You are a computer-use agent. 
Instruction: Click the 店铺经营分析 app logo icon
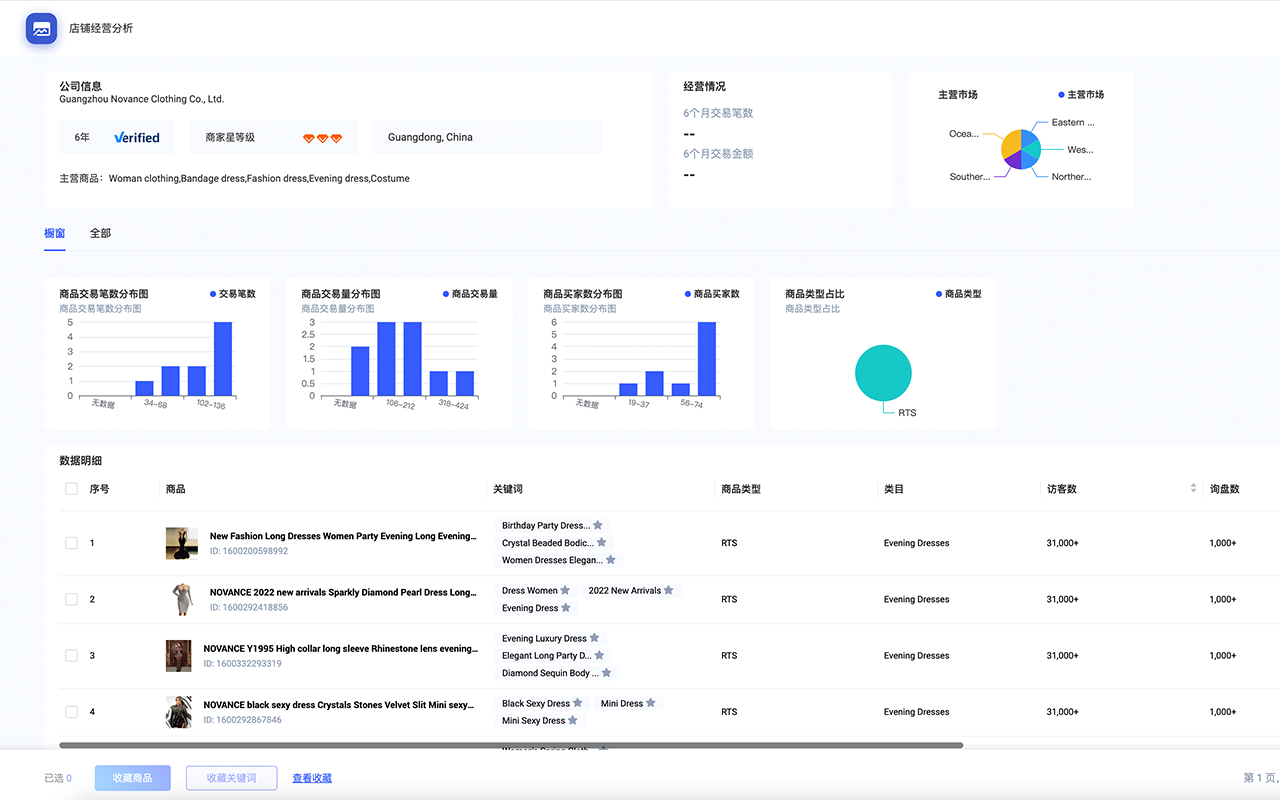point(42,29)
